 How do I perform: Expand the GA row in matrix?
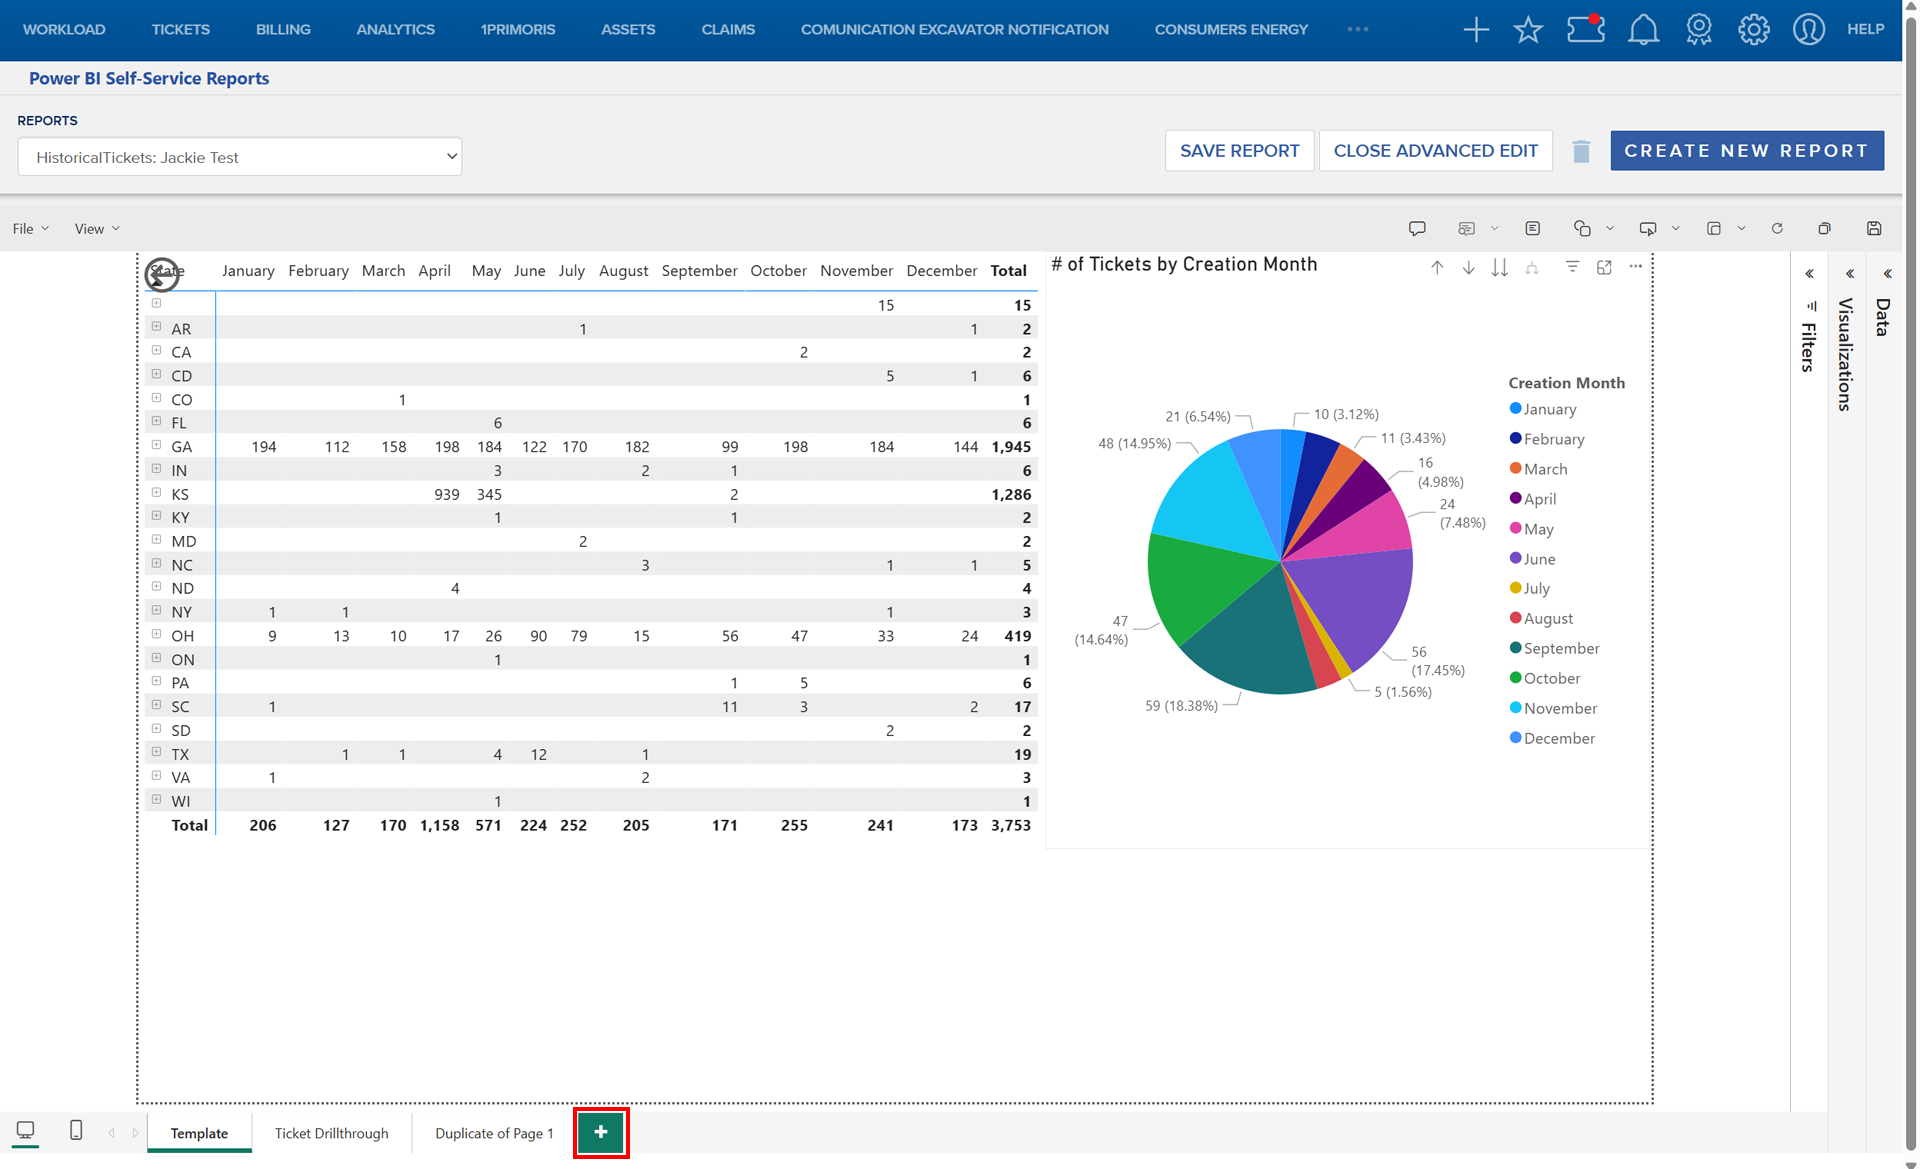(x=157, y=445)
